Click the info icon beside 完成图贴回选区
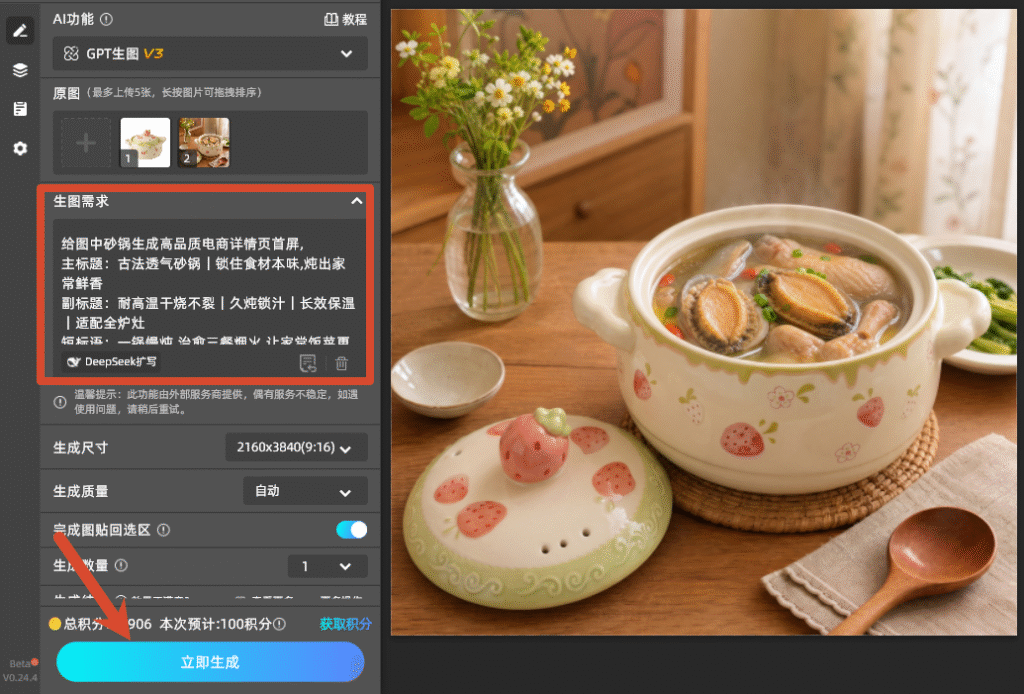This screenshot has height=694, width=1024. [x=164, y=530]
